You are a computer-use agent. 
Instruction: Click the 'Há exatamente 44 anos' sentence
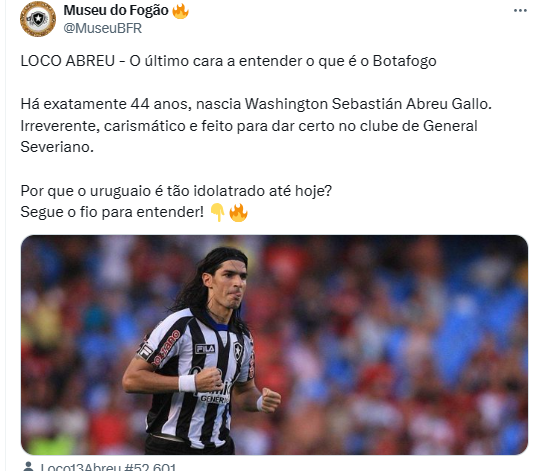click(x=256, y=104)
